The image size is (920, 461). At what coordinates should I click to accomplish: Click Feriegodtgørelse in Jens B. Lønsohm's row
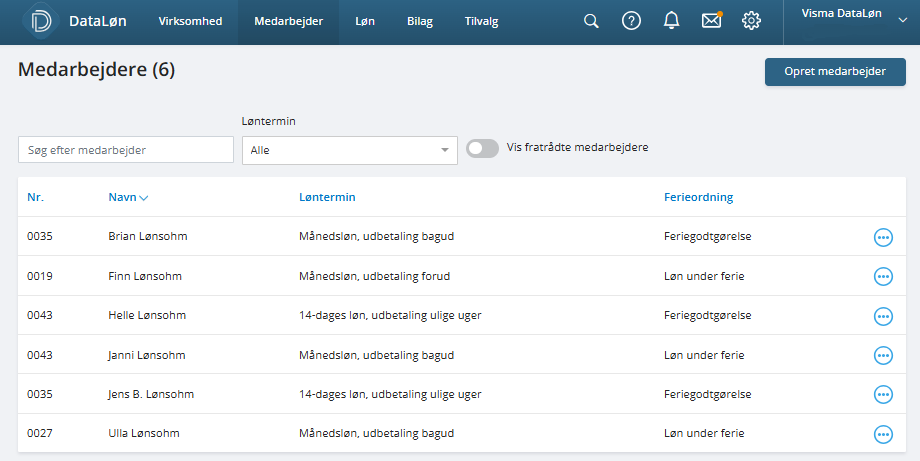(708, 395)
